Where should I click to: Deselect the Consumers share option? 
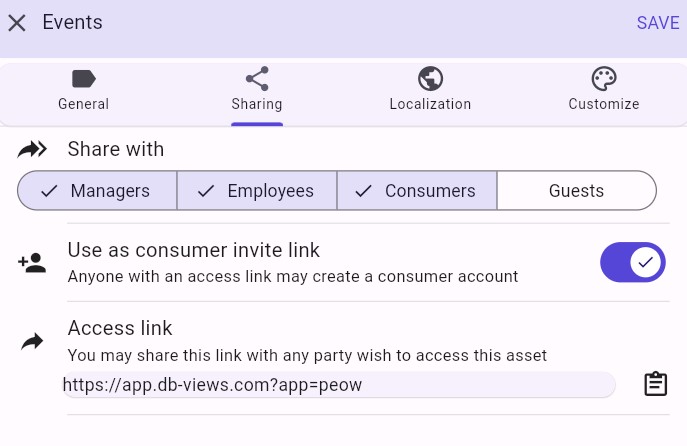click(417, 191)
